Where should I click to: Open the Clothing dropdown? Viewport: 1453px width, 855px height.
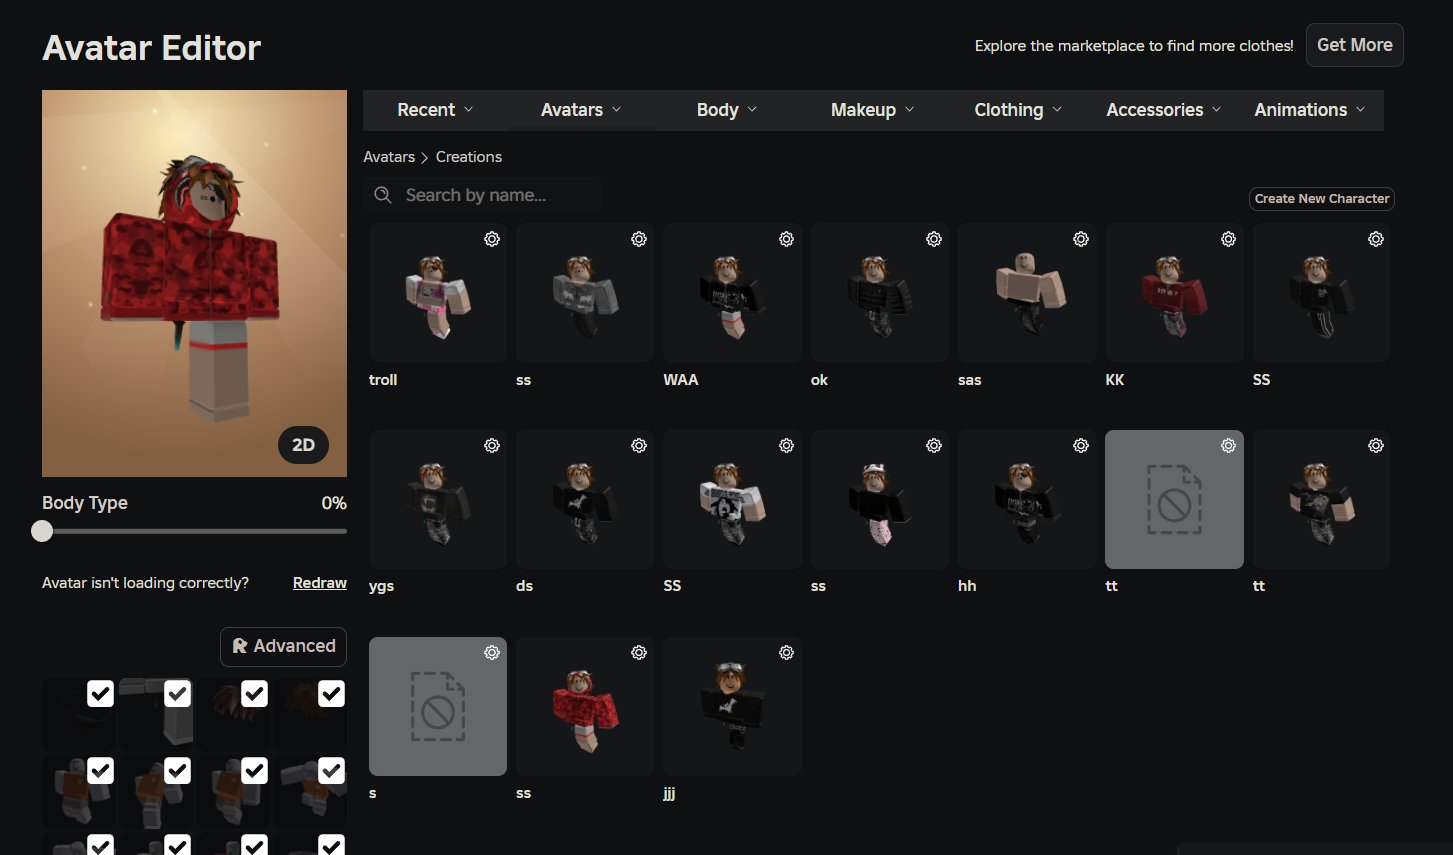[x=1018, y=110]
